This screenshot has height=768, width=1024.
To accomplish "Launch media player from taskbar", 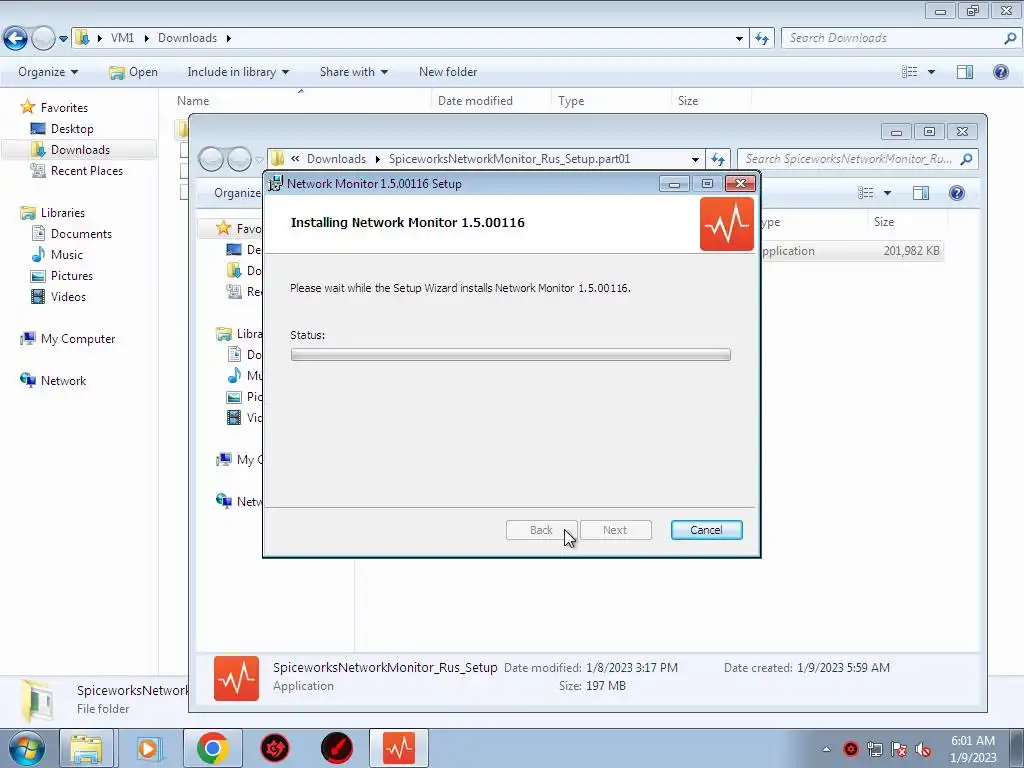I will point(148,748).
